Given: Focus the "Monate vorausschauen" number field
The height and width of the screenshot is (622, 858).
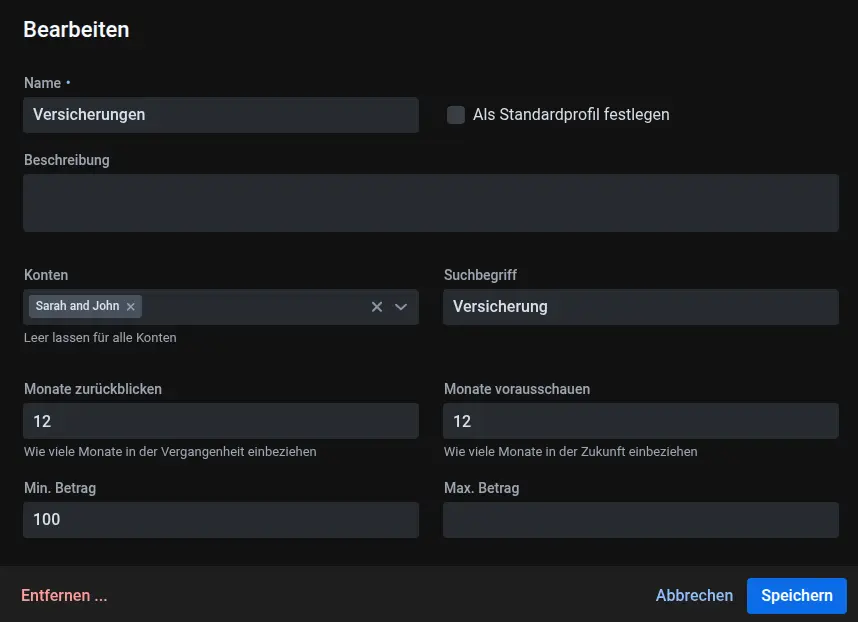Looking at the screenshot, I should [x=640, y=421].
